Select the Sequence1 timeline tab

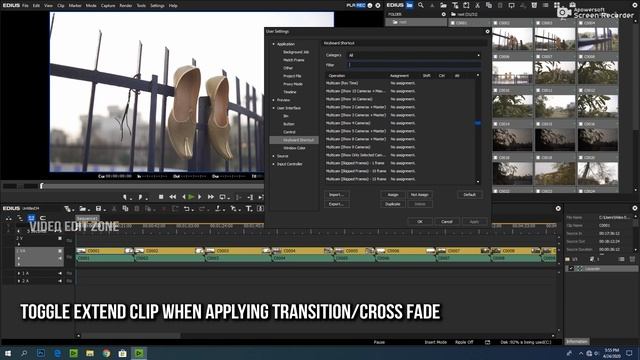[x=87, y=219]
